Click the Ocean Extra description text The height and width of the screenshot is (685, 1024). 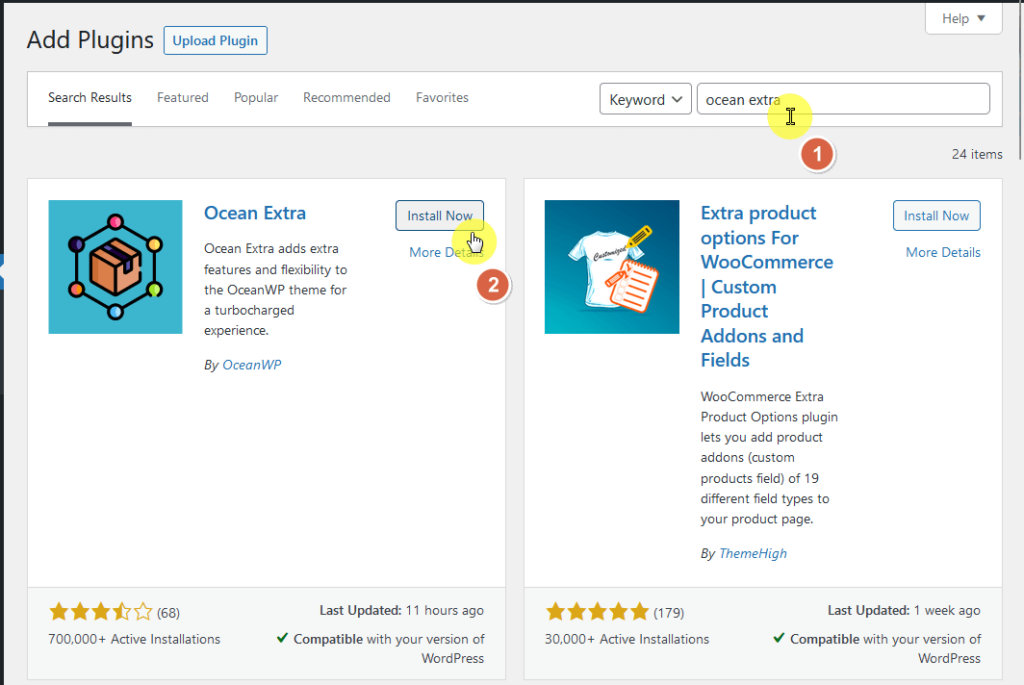276,289
